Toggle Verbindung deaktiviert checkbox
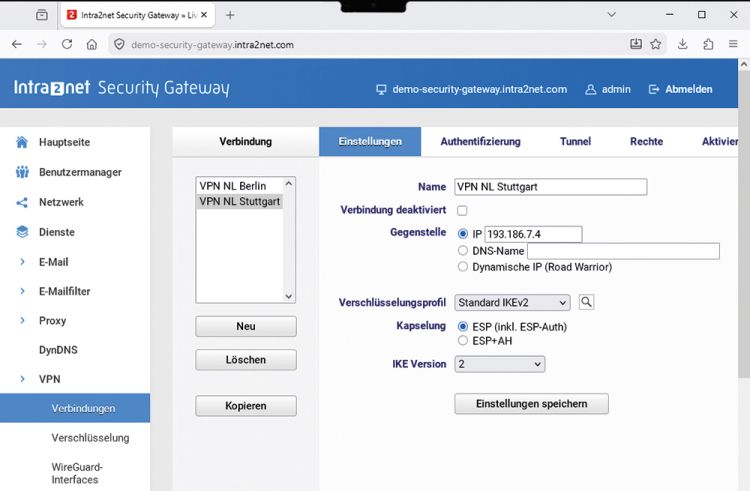This screenshot has width=750, height=491. (462, 210)
